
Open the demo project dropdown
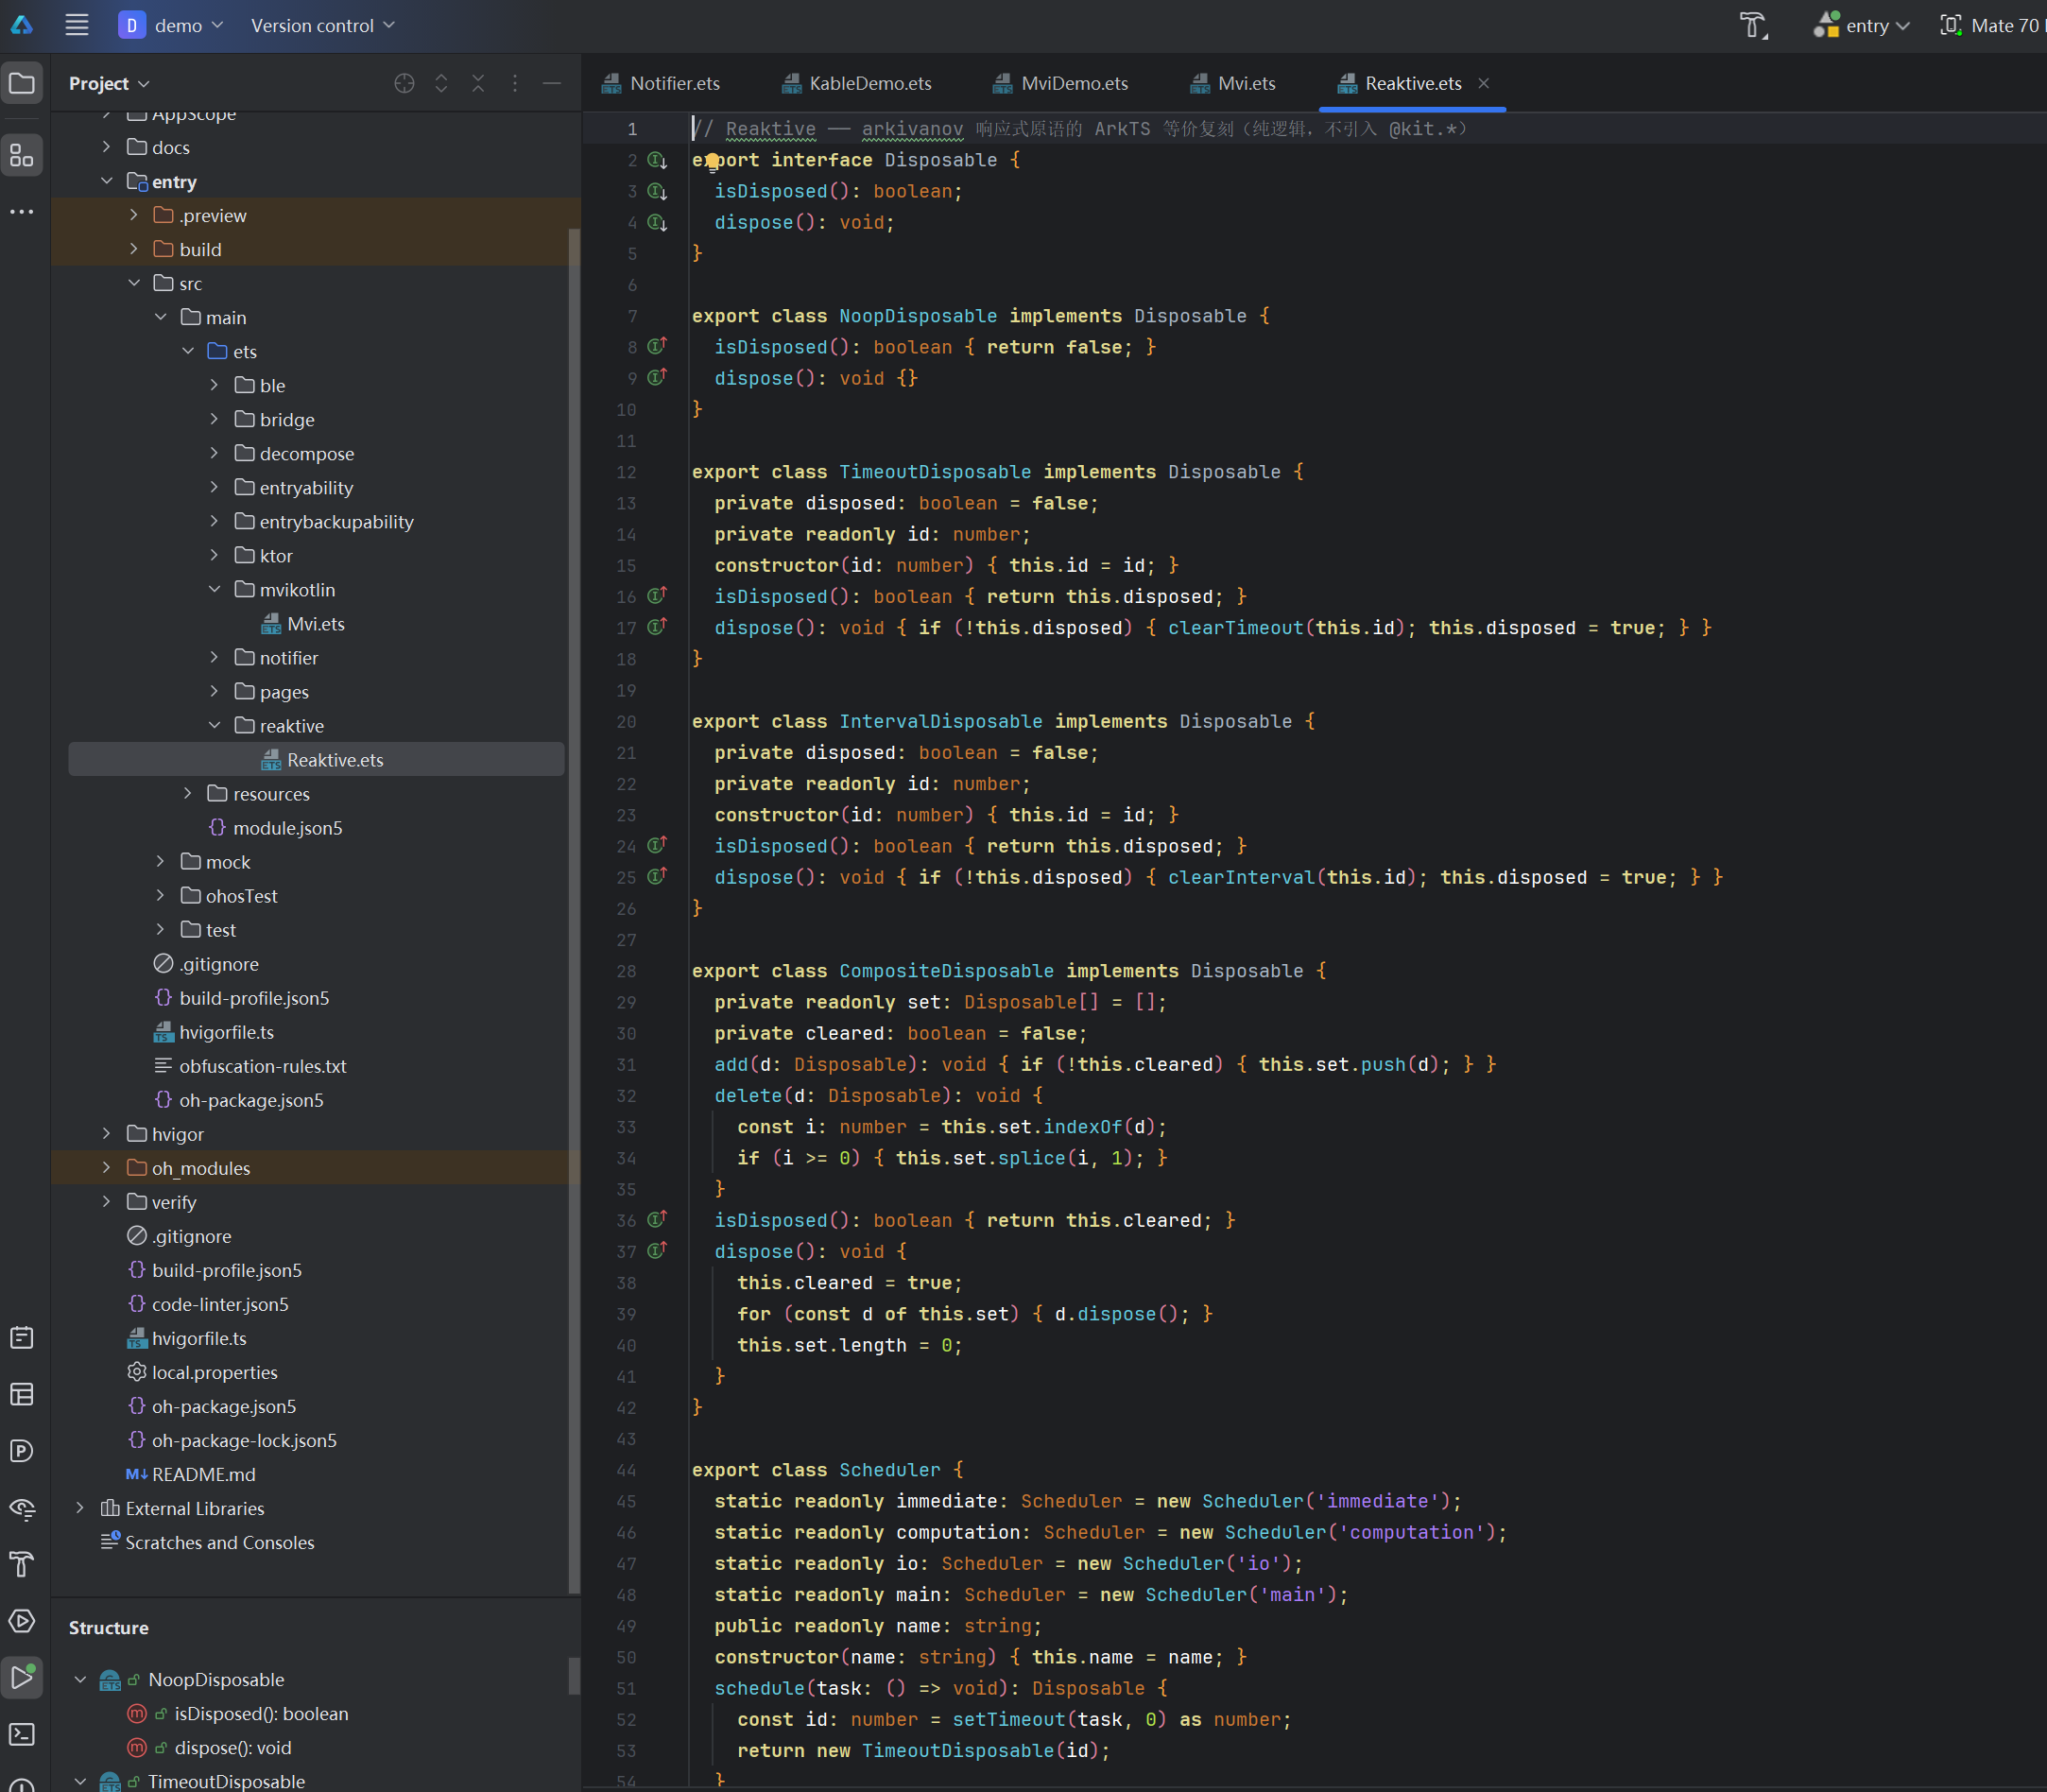tap(171, 25)
